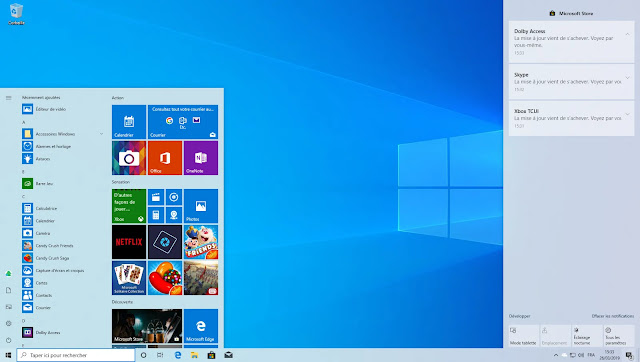Open Tous les paramètres quick action
Screen dimensions: 640x362
619,336
